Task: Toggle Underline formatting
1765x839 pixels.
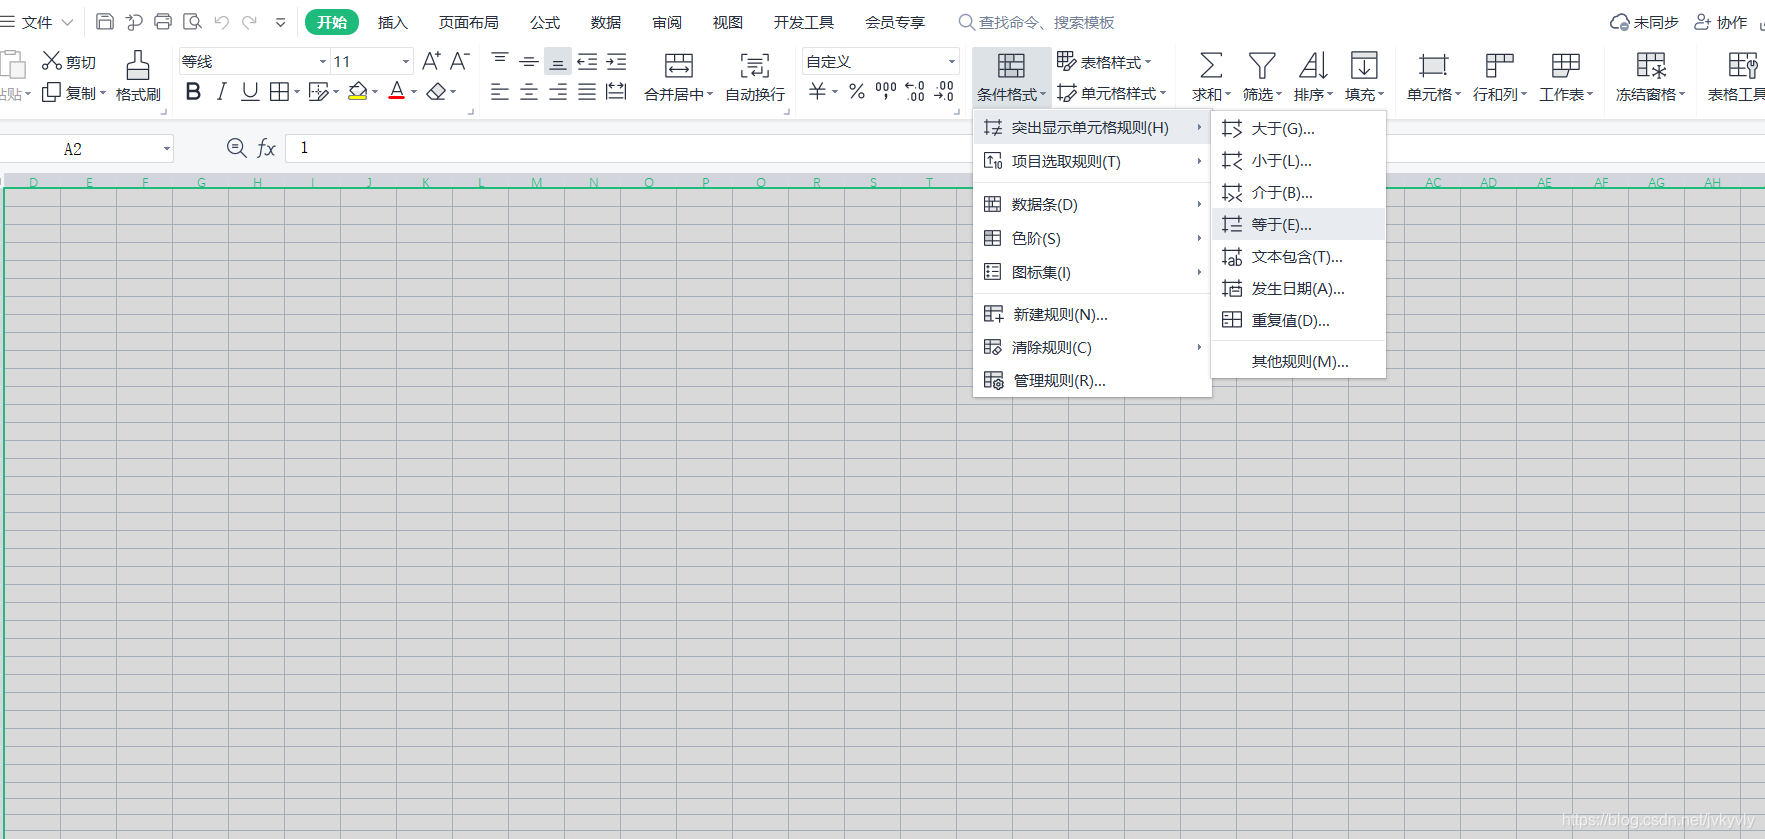Action: pyautogui.click(x=250, y=92)
